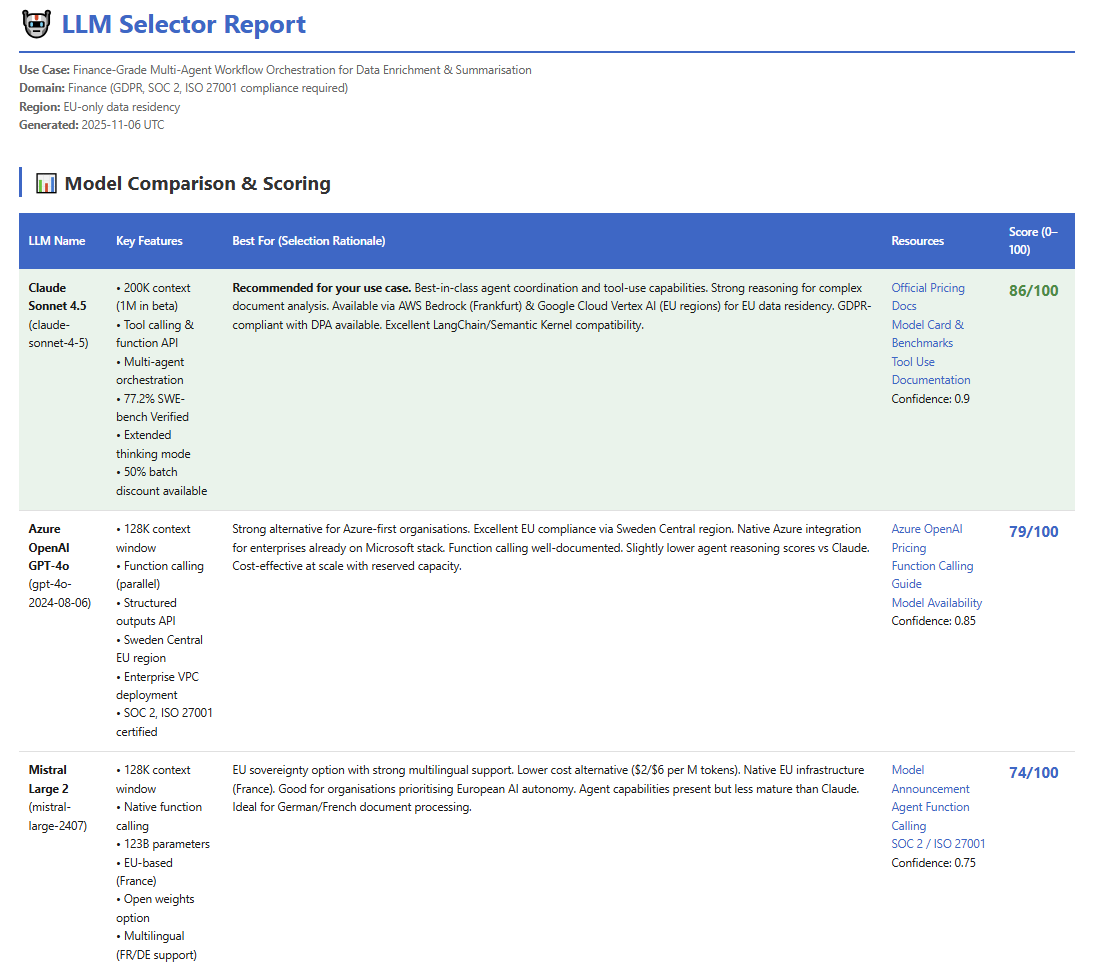The height and width of the screenshot is (970, 1101).
Task: Click Confidence: 0.75 text
Action: click(933, 863)
